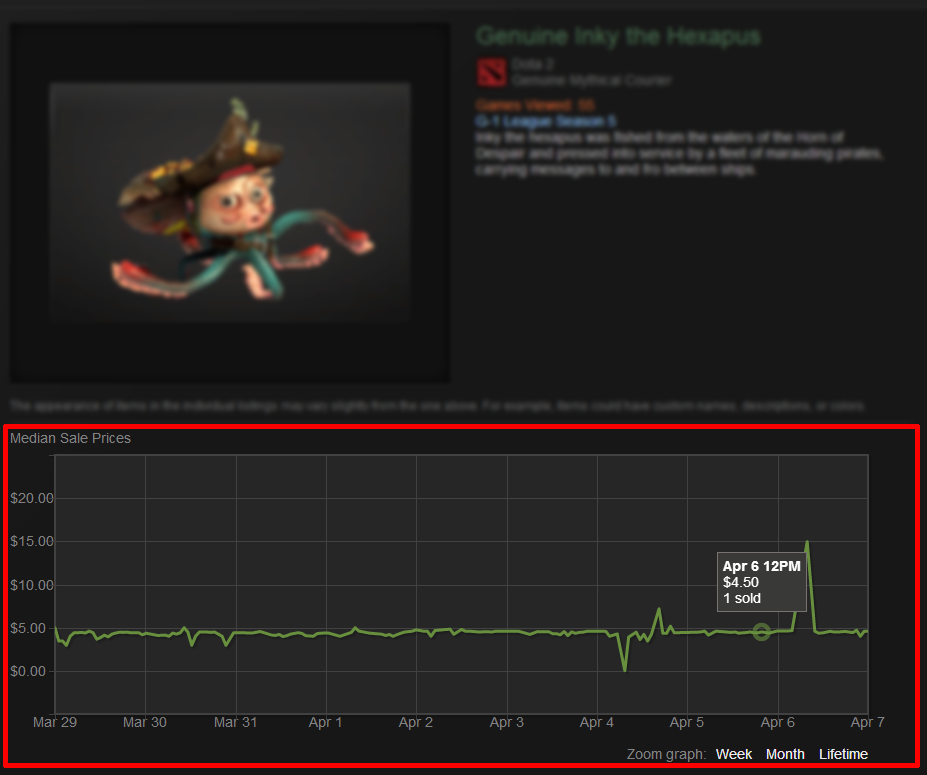Click the 'Apr 7' date label
Screen dimensions: 927x775
point(867,722)
